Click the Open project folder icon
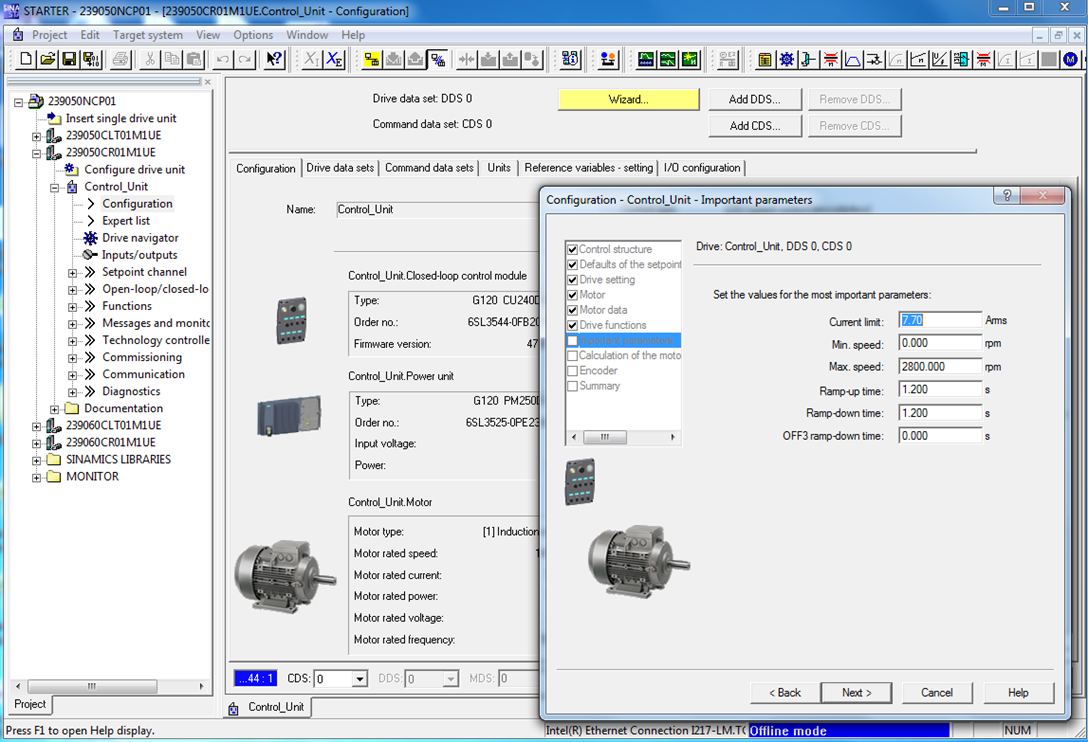 tap(48, 60)
